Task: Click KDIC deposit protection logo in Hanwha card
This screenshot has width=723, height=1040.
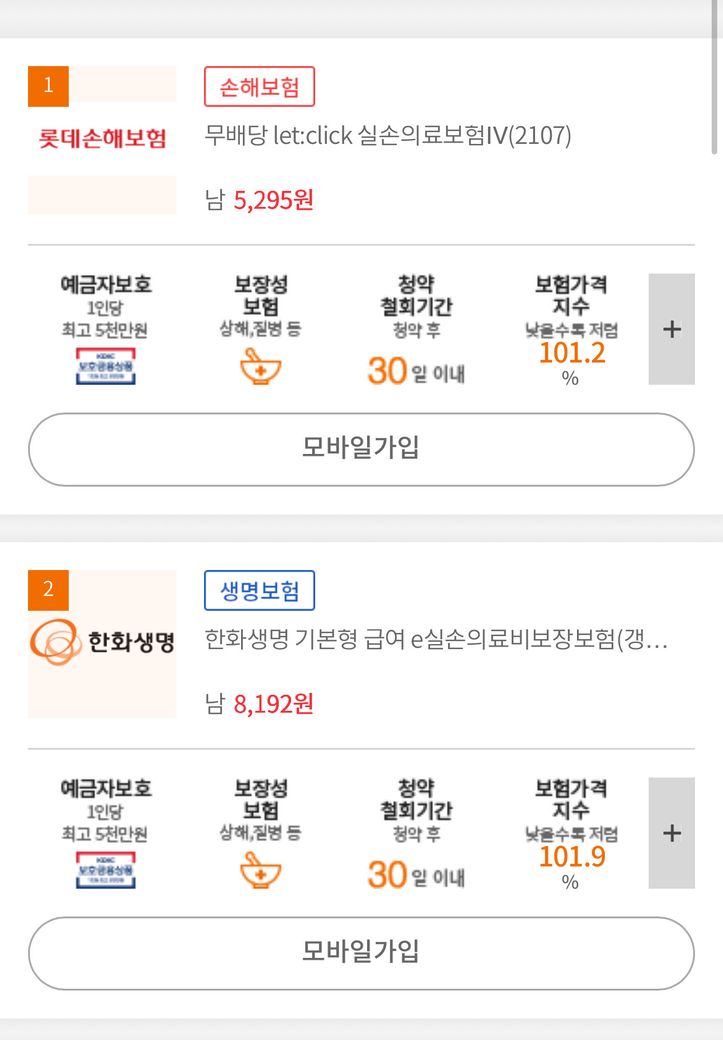Action: click(106, 870)
